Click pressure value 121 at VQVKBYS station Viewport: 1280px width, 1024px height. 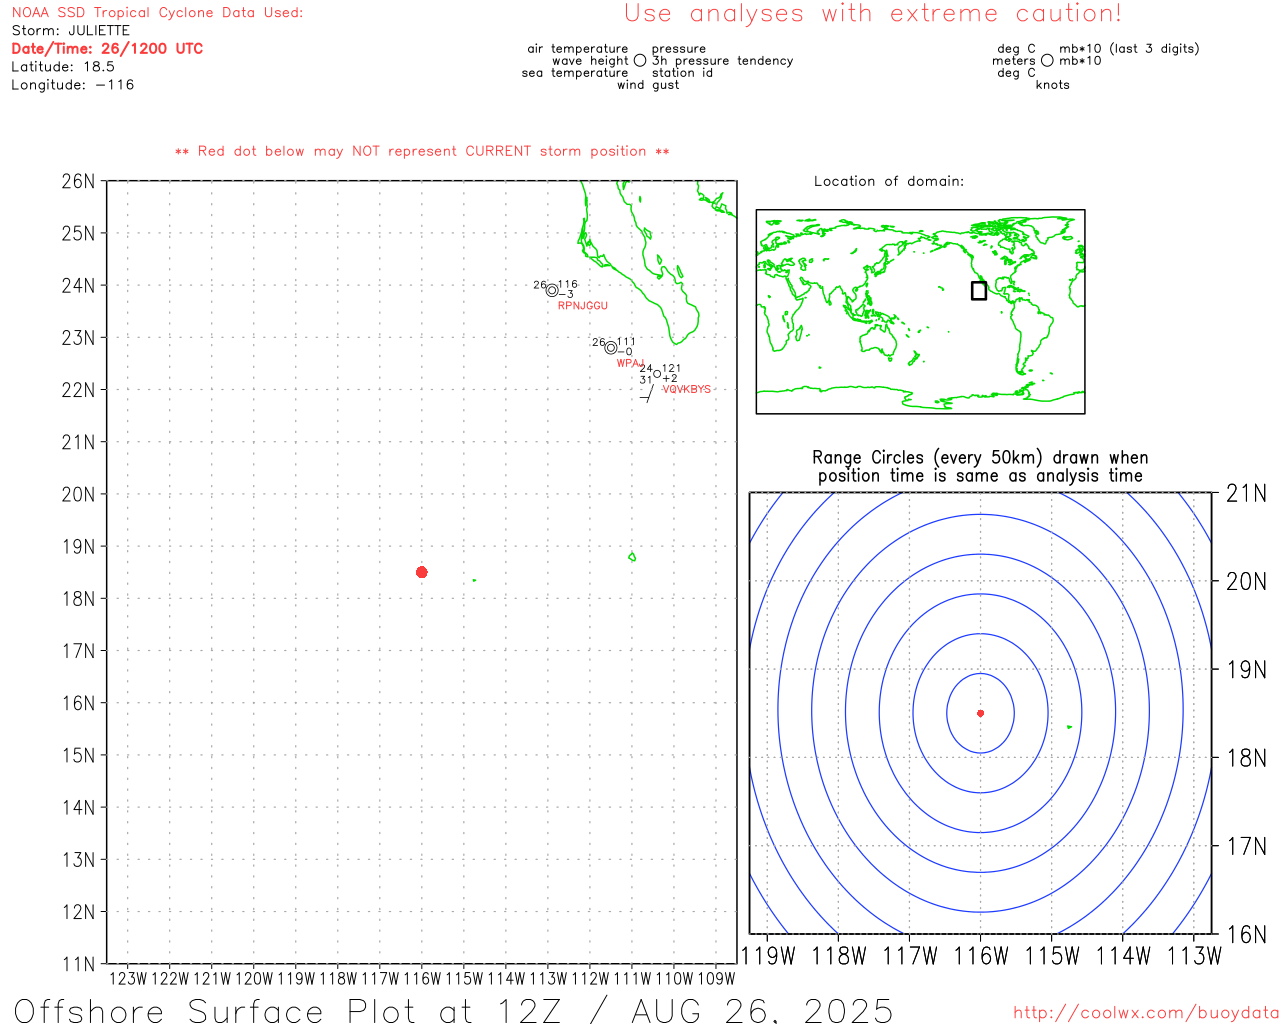671,368
